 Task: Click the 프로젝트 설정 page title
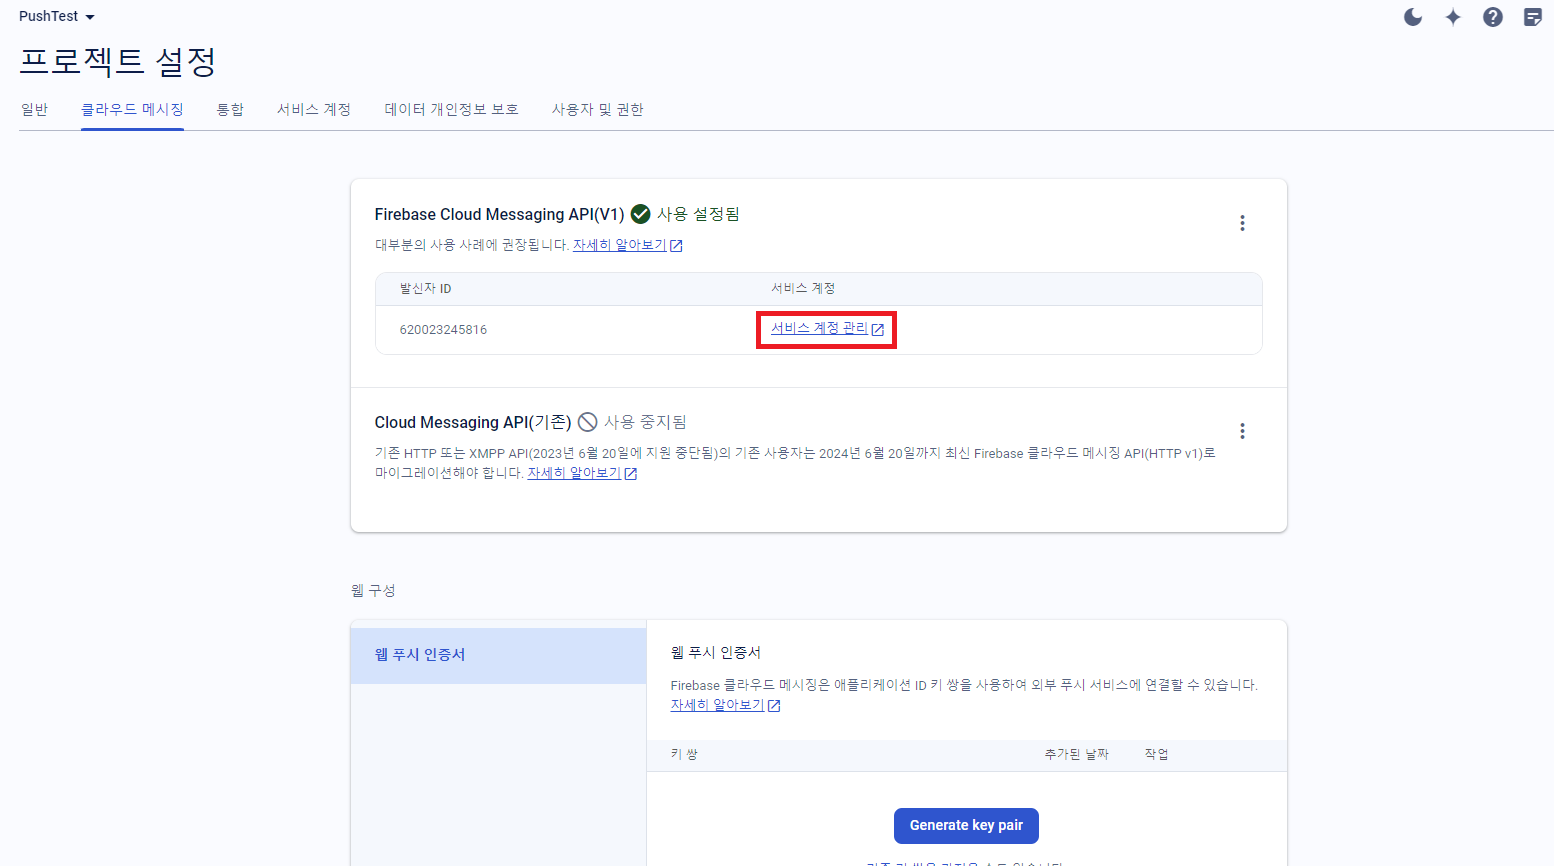[118, 61]
